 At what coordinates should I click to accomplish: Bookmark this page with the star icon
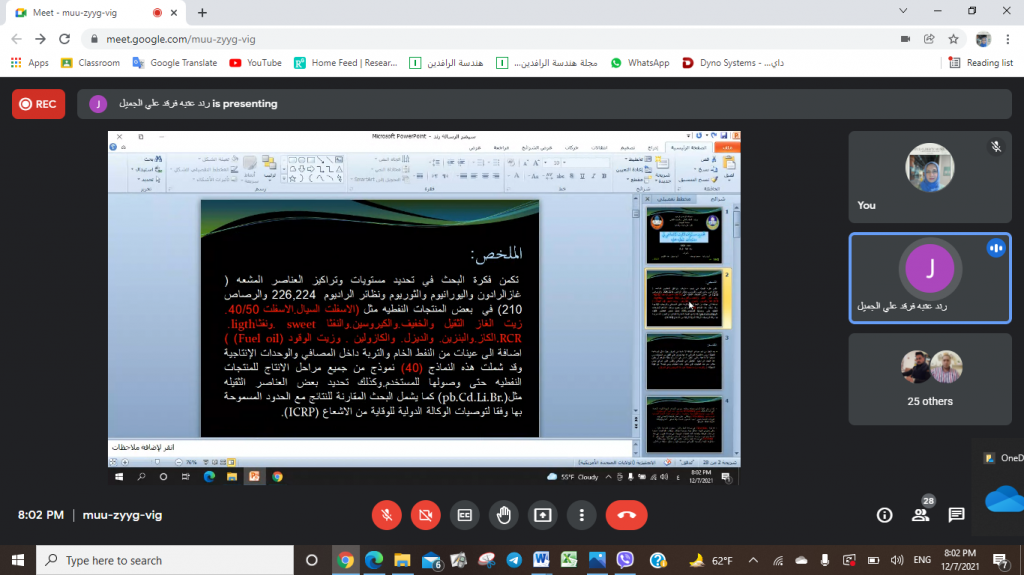954,39
